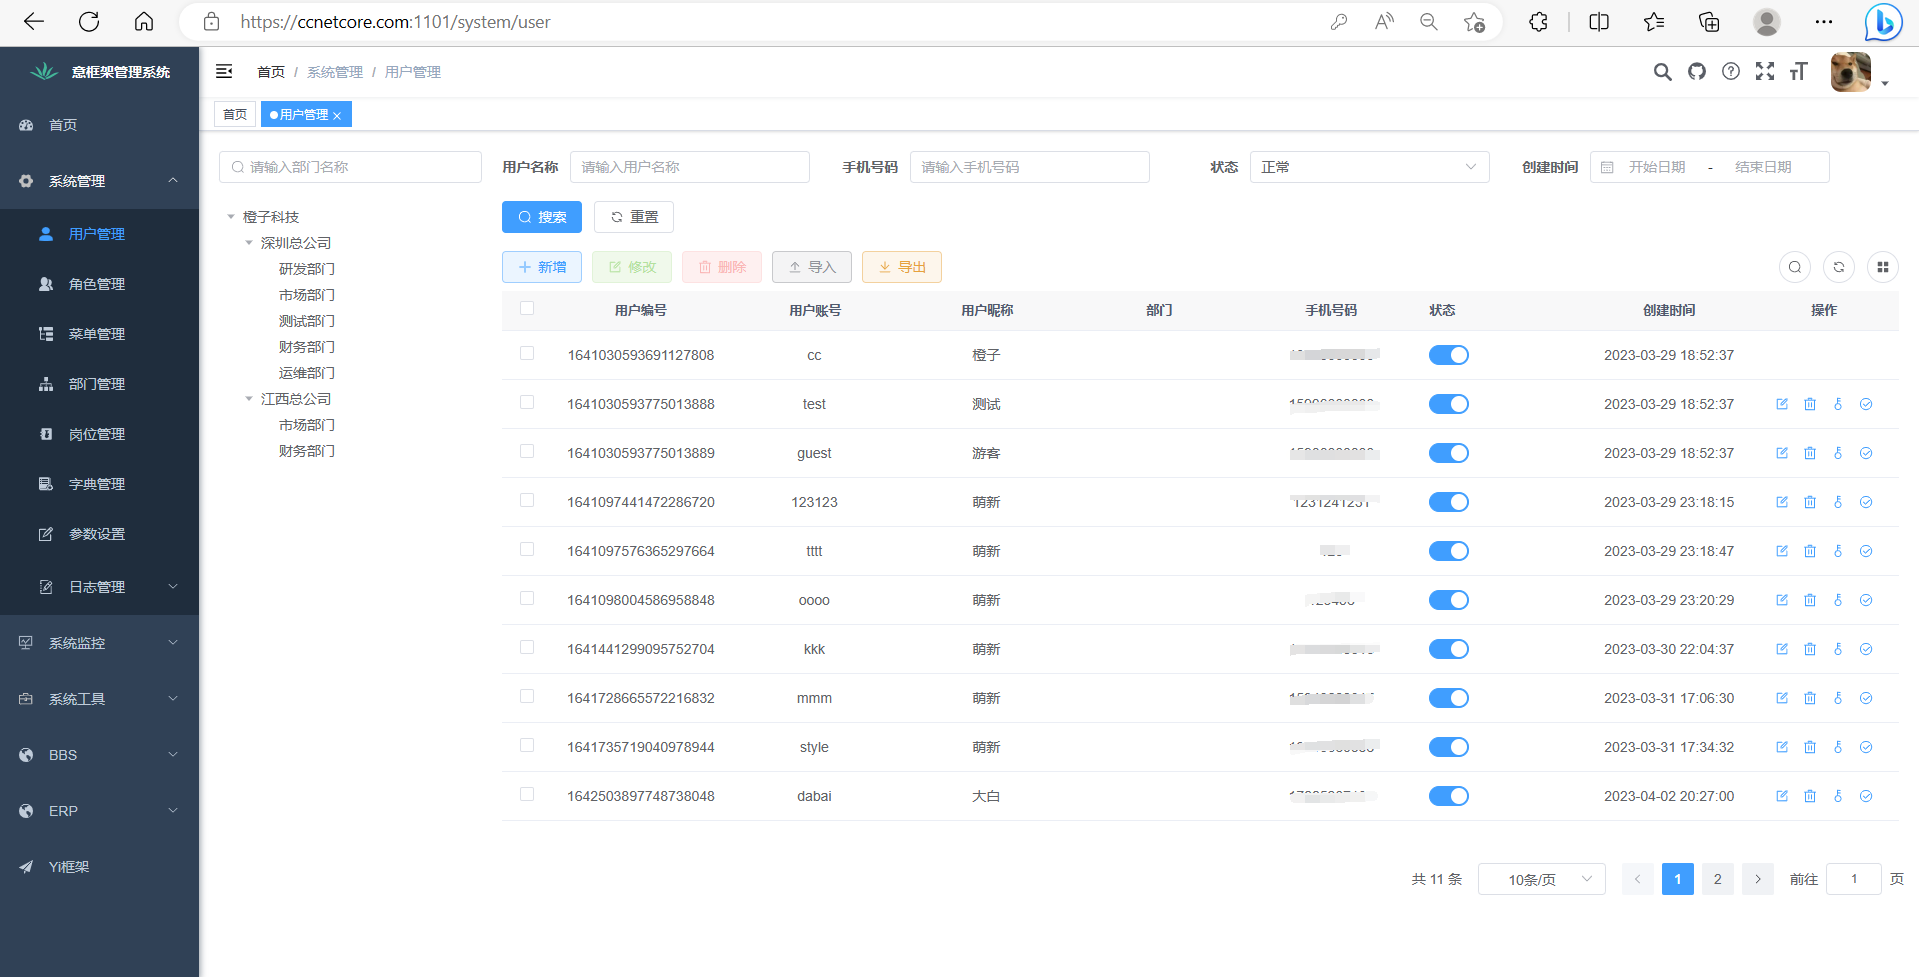Screen dimensions: 1919x977
Task: Toggle fullscreen mode icon
Action: click(x=1765, y=72)
